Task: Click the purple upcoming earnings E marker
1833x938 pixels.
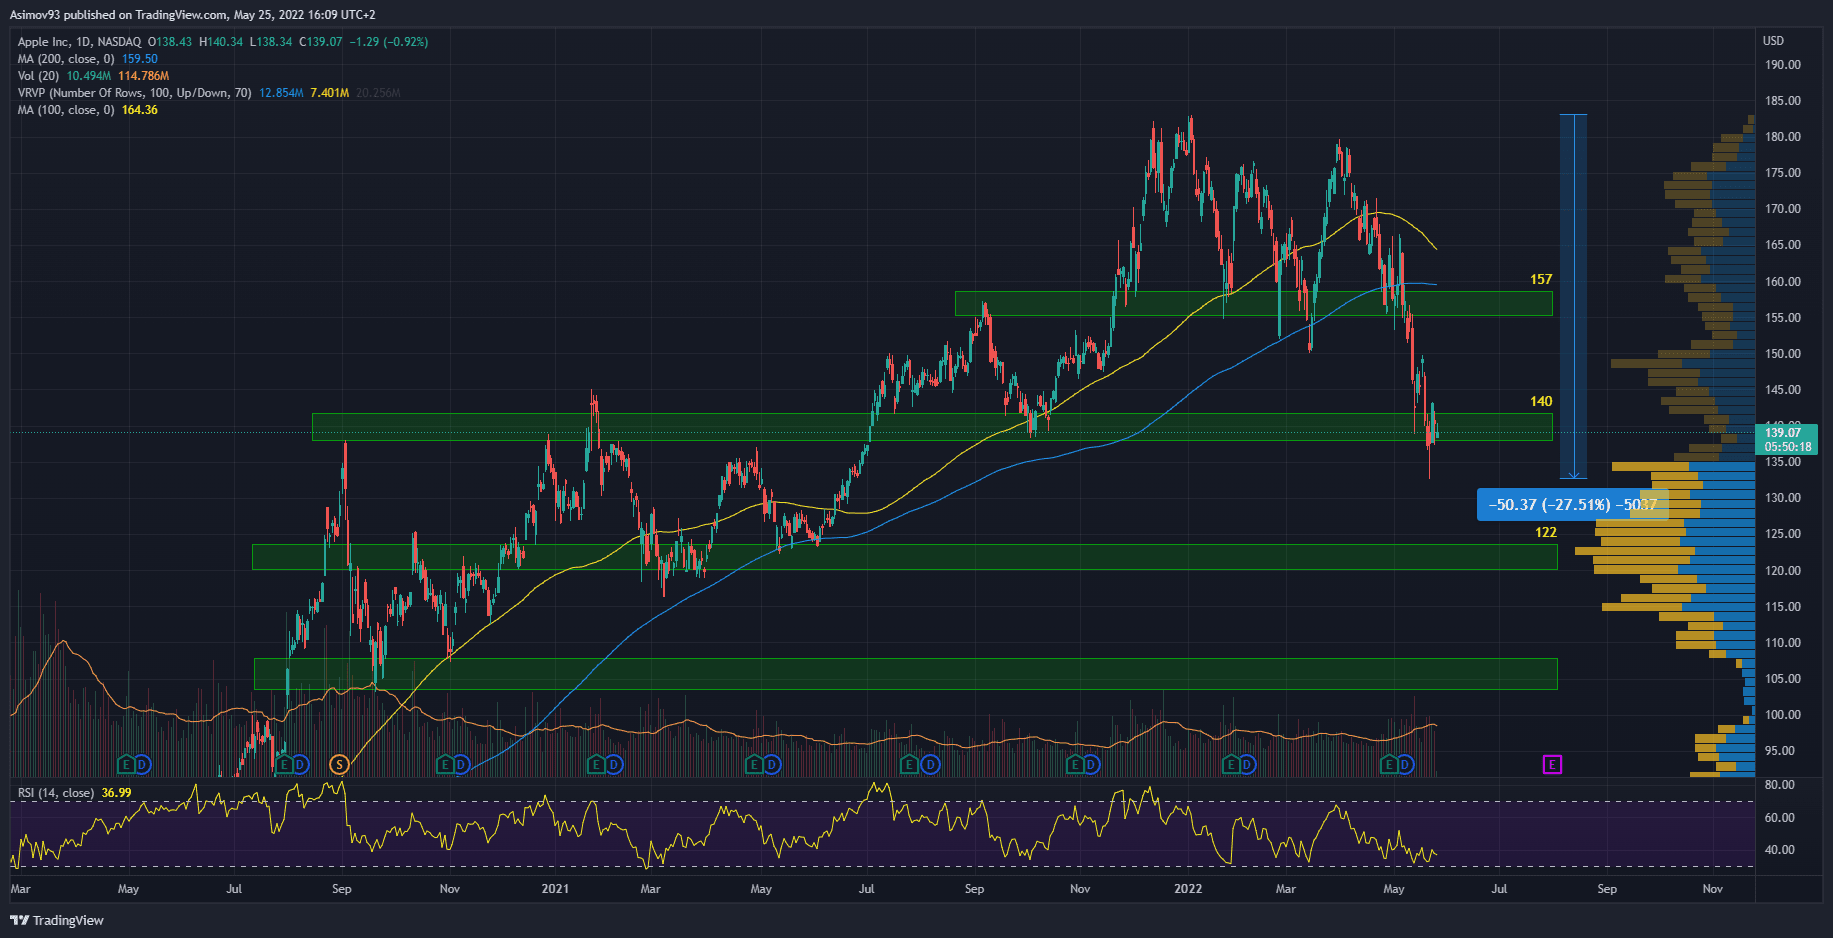Action: [1552, 765]
